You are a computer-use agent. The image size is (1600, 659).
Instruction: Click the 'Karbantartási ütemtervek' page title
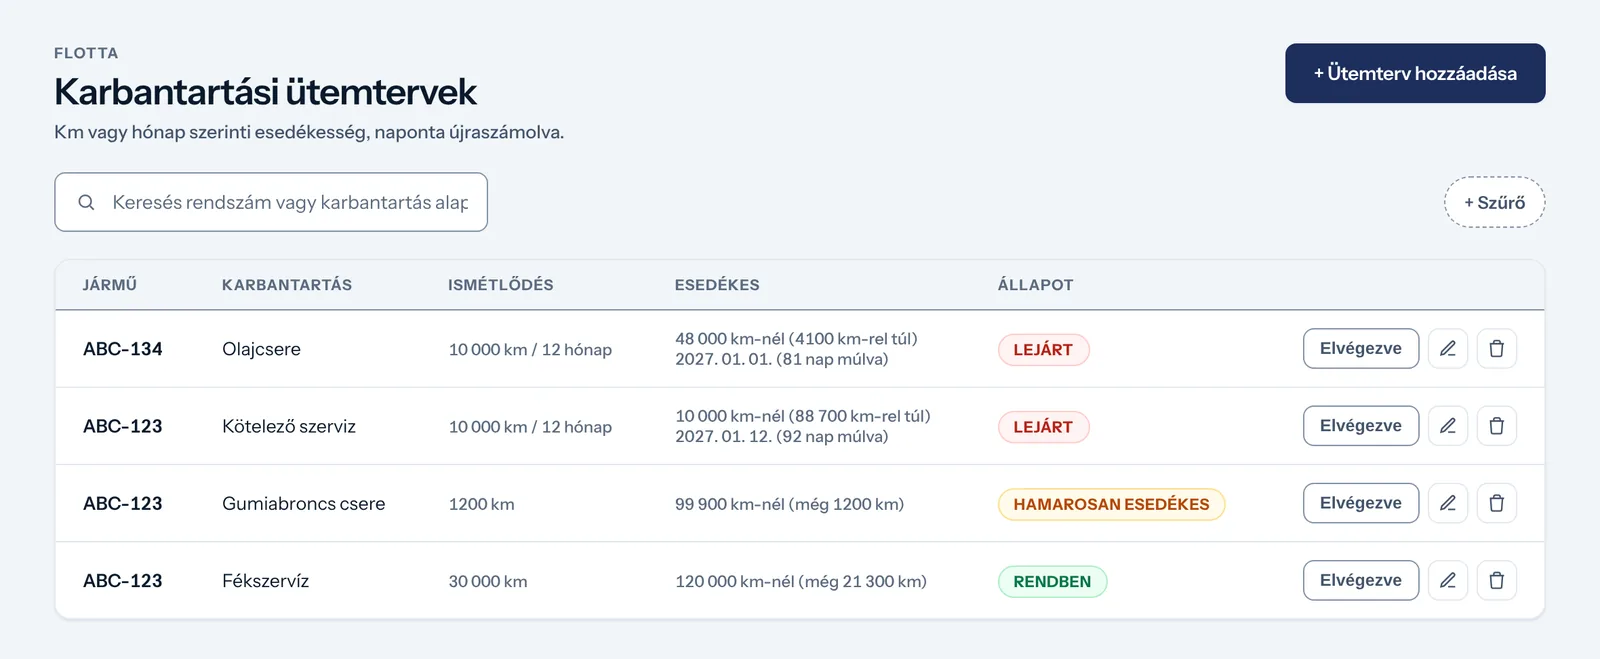[265, 92]
